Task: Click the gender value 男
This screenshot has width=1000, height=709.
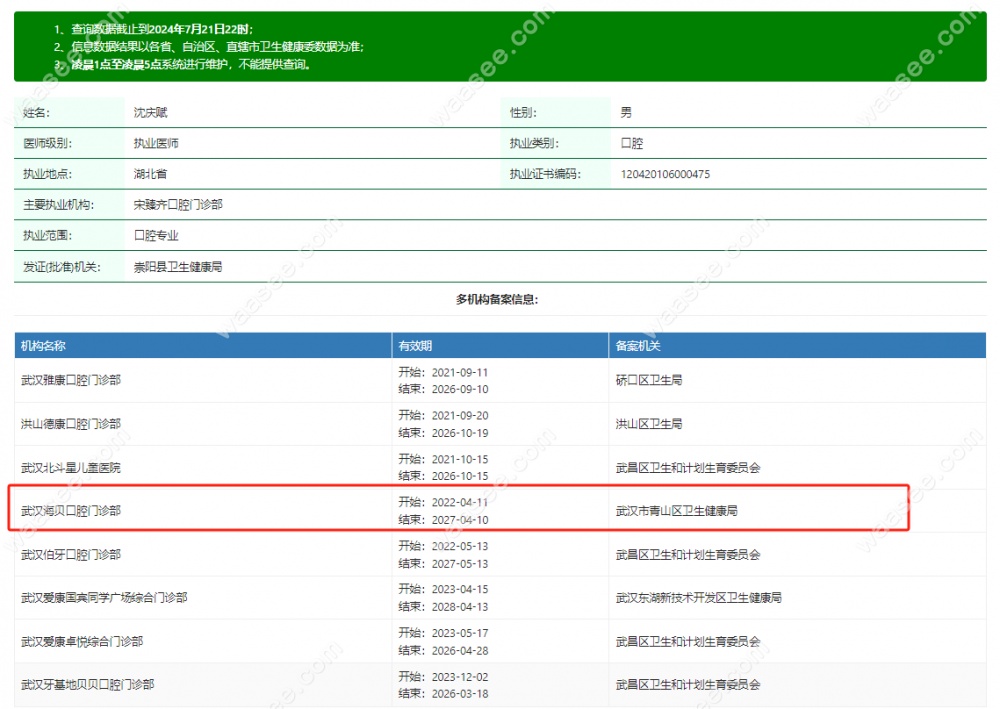Action: point(626,113)
